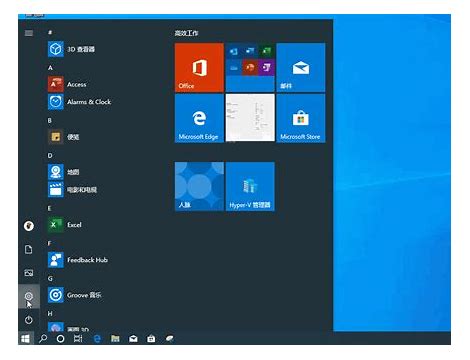The height and width of the screenshot is (360, 470).
Task: Open Groove music app
Action: (x=56, y=295)
